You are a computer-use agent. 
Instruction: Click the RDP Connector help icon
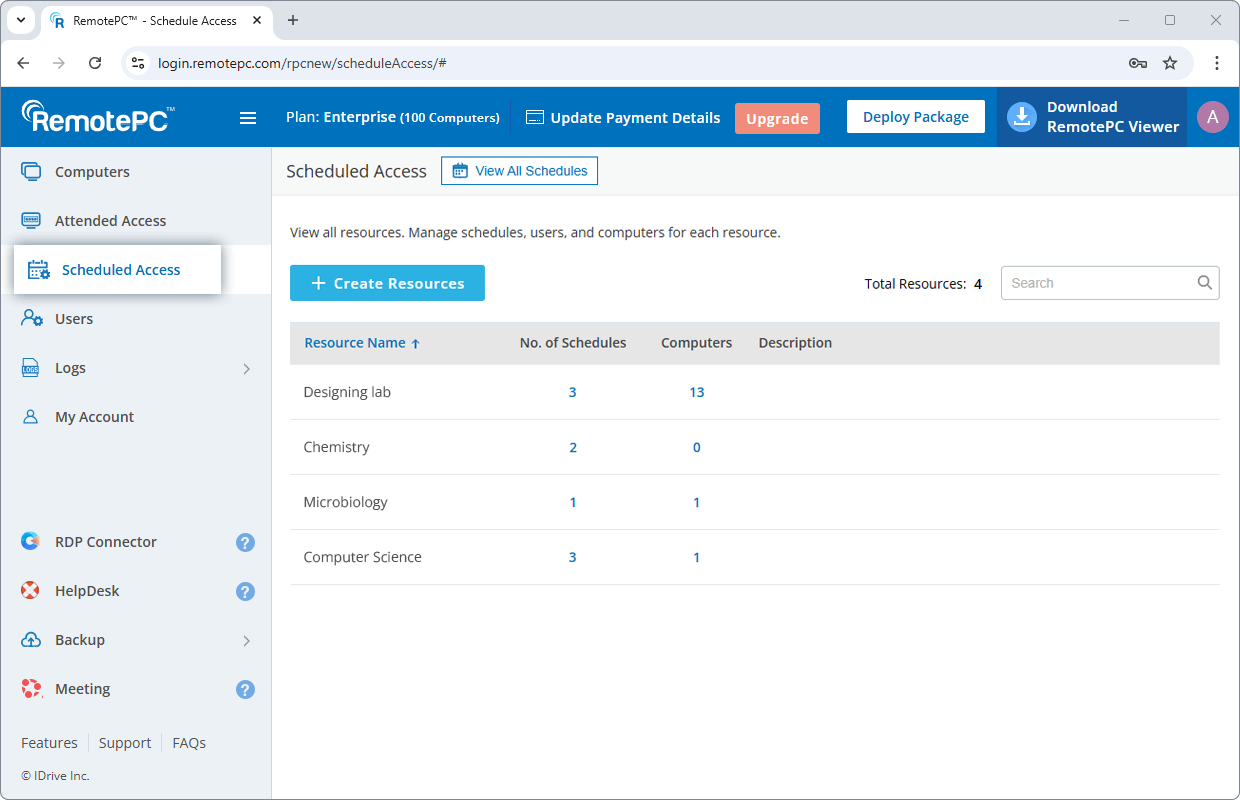click(x=245, y=543)
